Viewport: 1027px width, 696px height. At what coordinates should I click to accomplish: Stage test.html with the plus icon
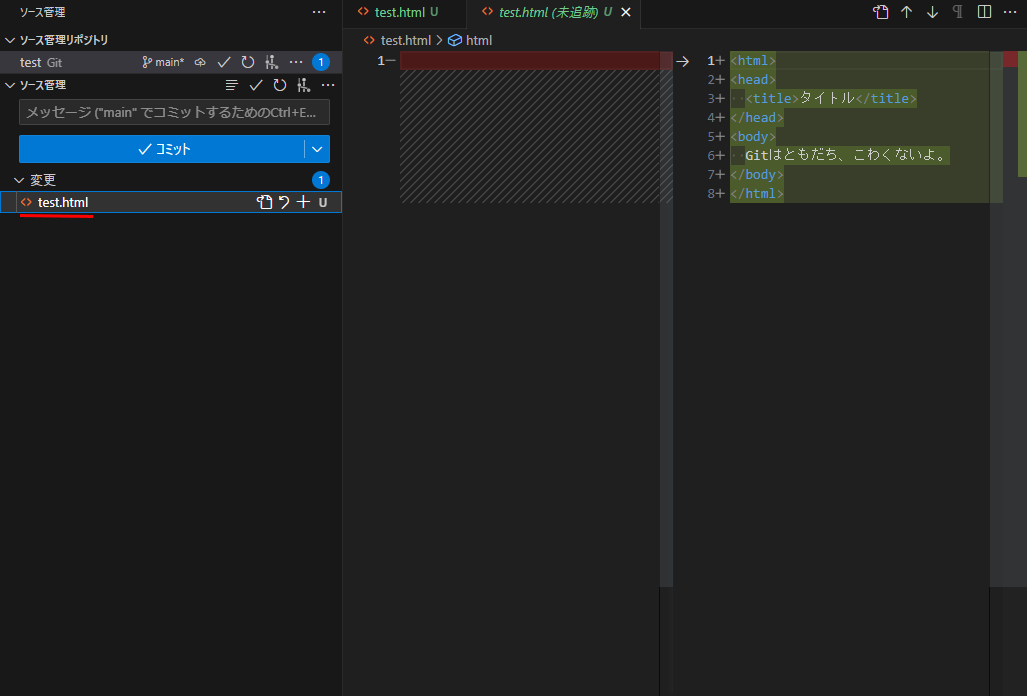tap(303, 202)
